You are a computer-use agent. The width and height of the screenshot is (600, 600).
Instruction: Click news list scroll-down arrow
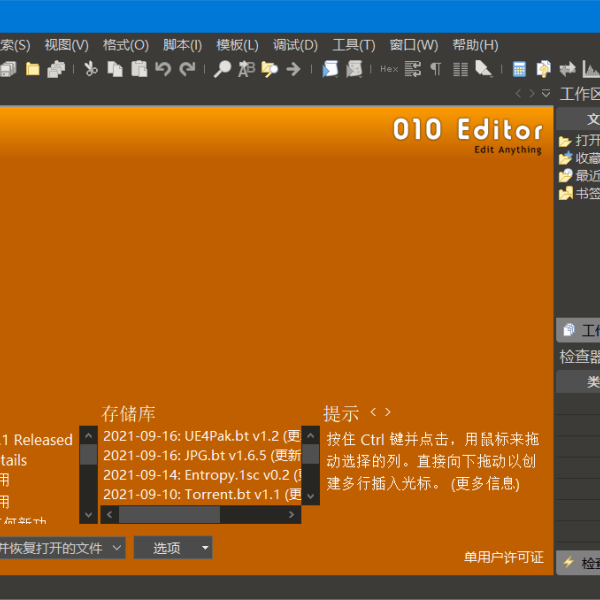tap(88, 515)
